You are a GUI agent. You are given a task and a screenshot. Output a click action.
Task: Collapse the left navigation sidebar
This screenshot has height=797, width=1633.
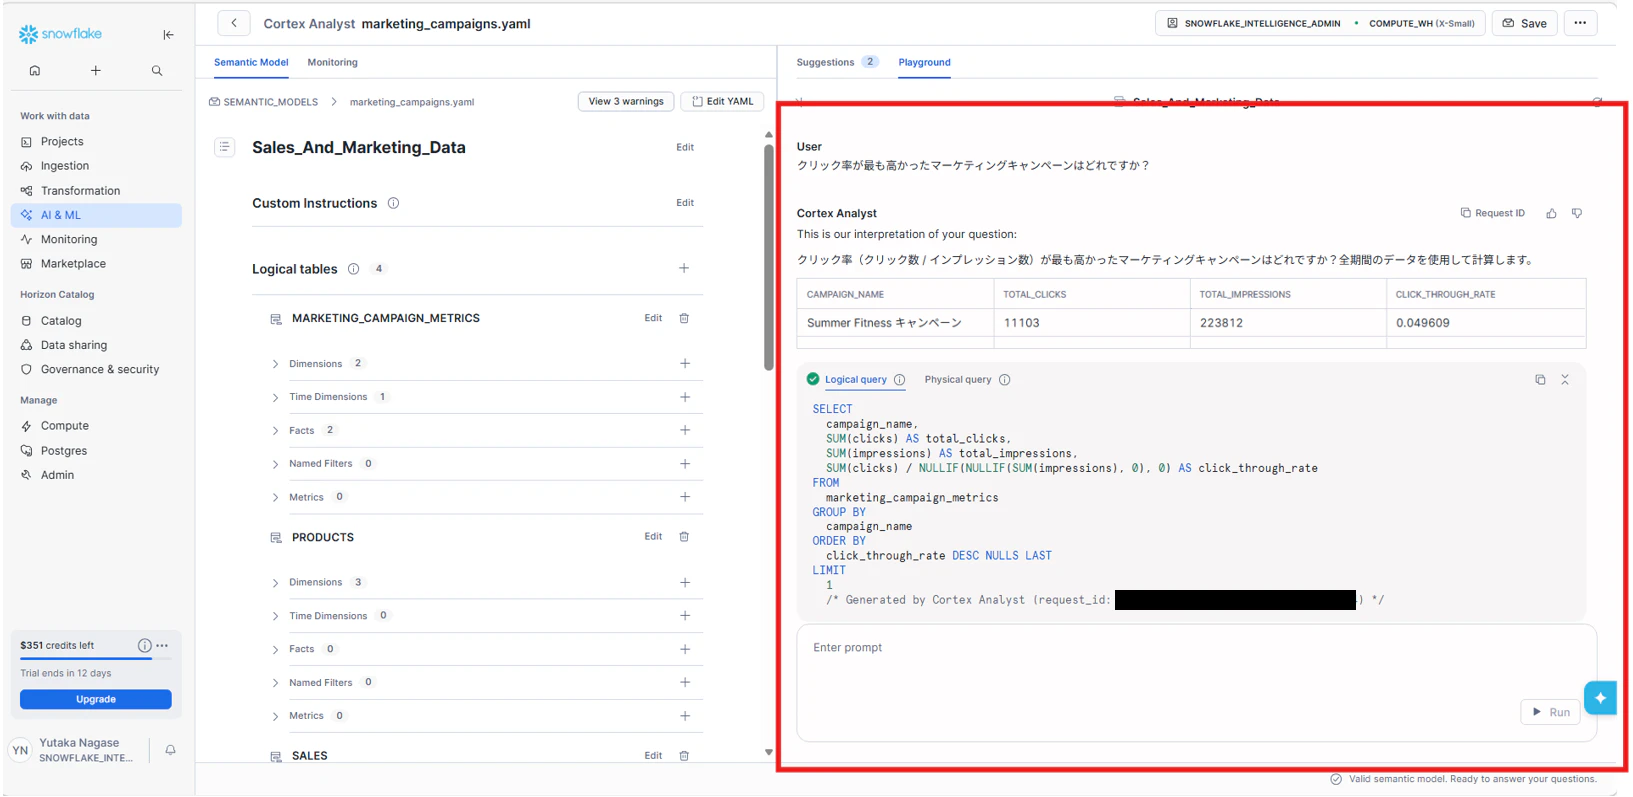tap(168, 34)
